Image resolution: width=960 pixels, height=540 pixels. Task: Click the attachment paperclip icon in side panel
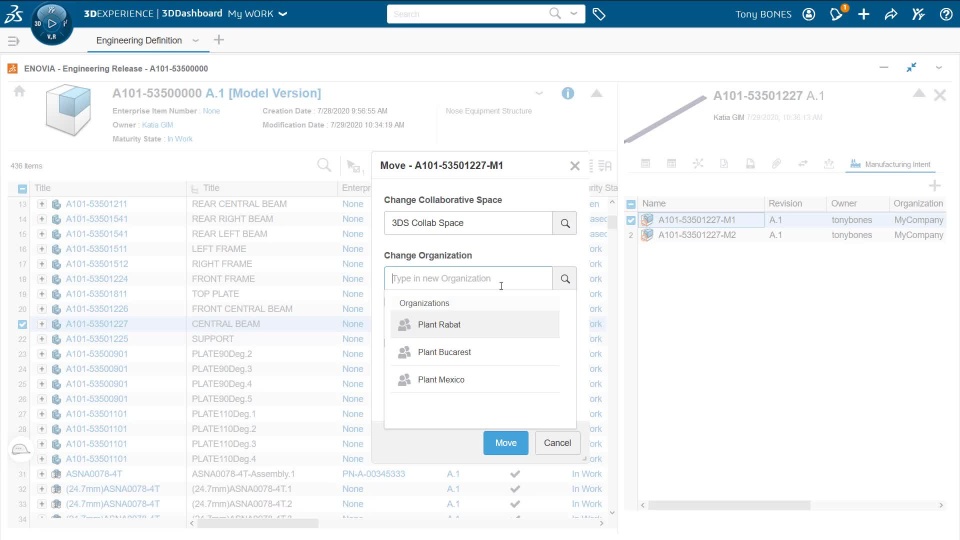776,163
